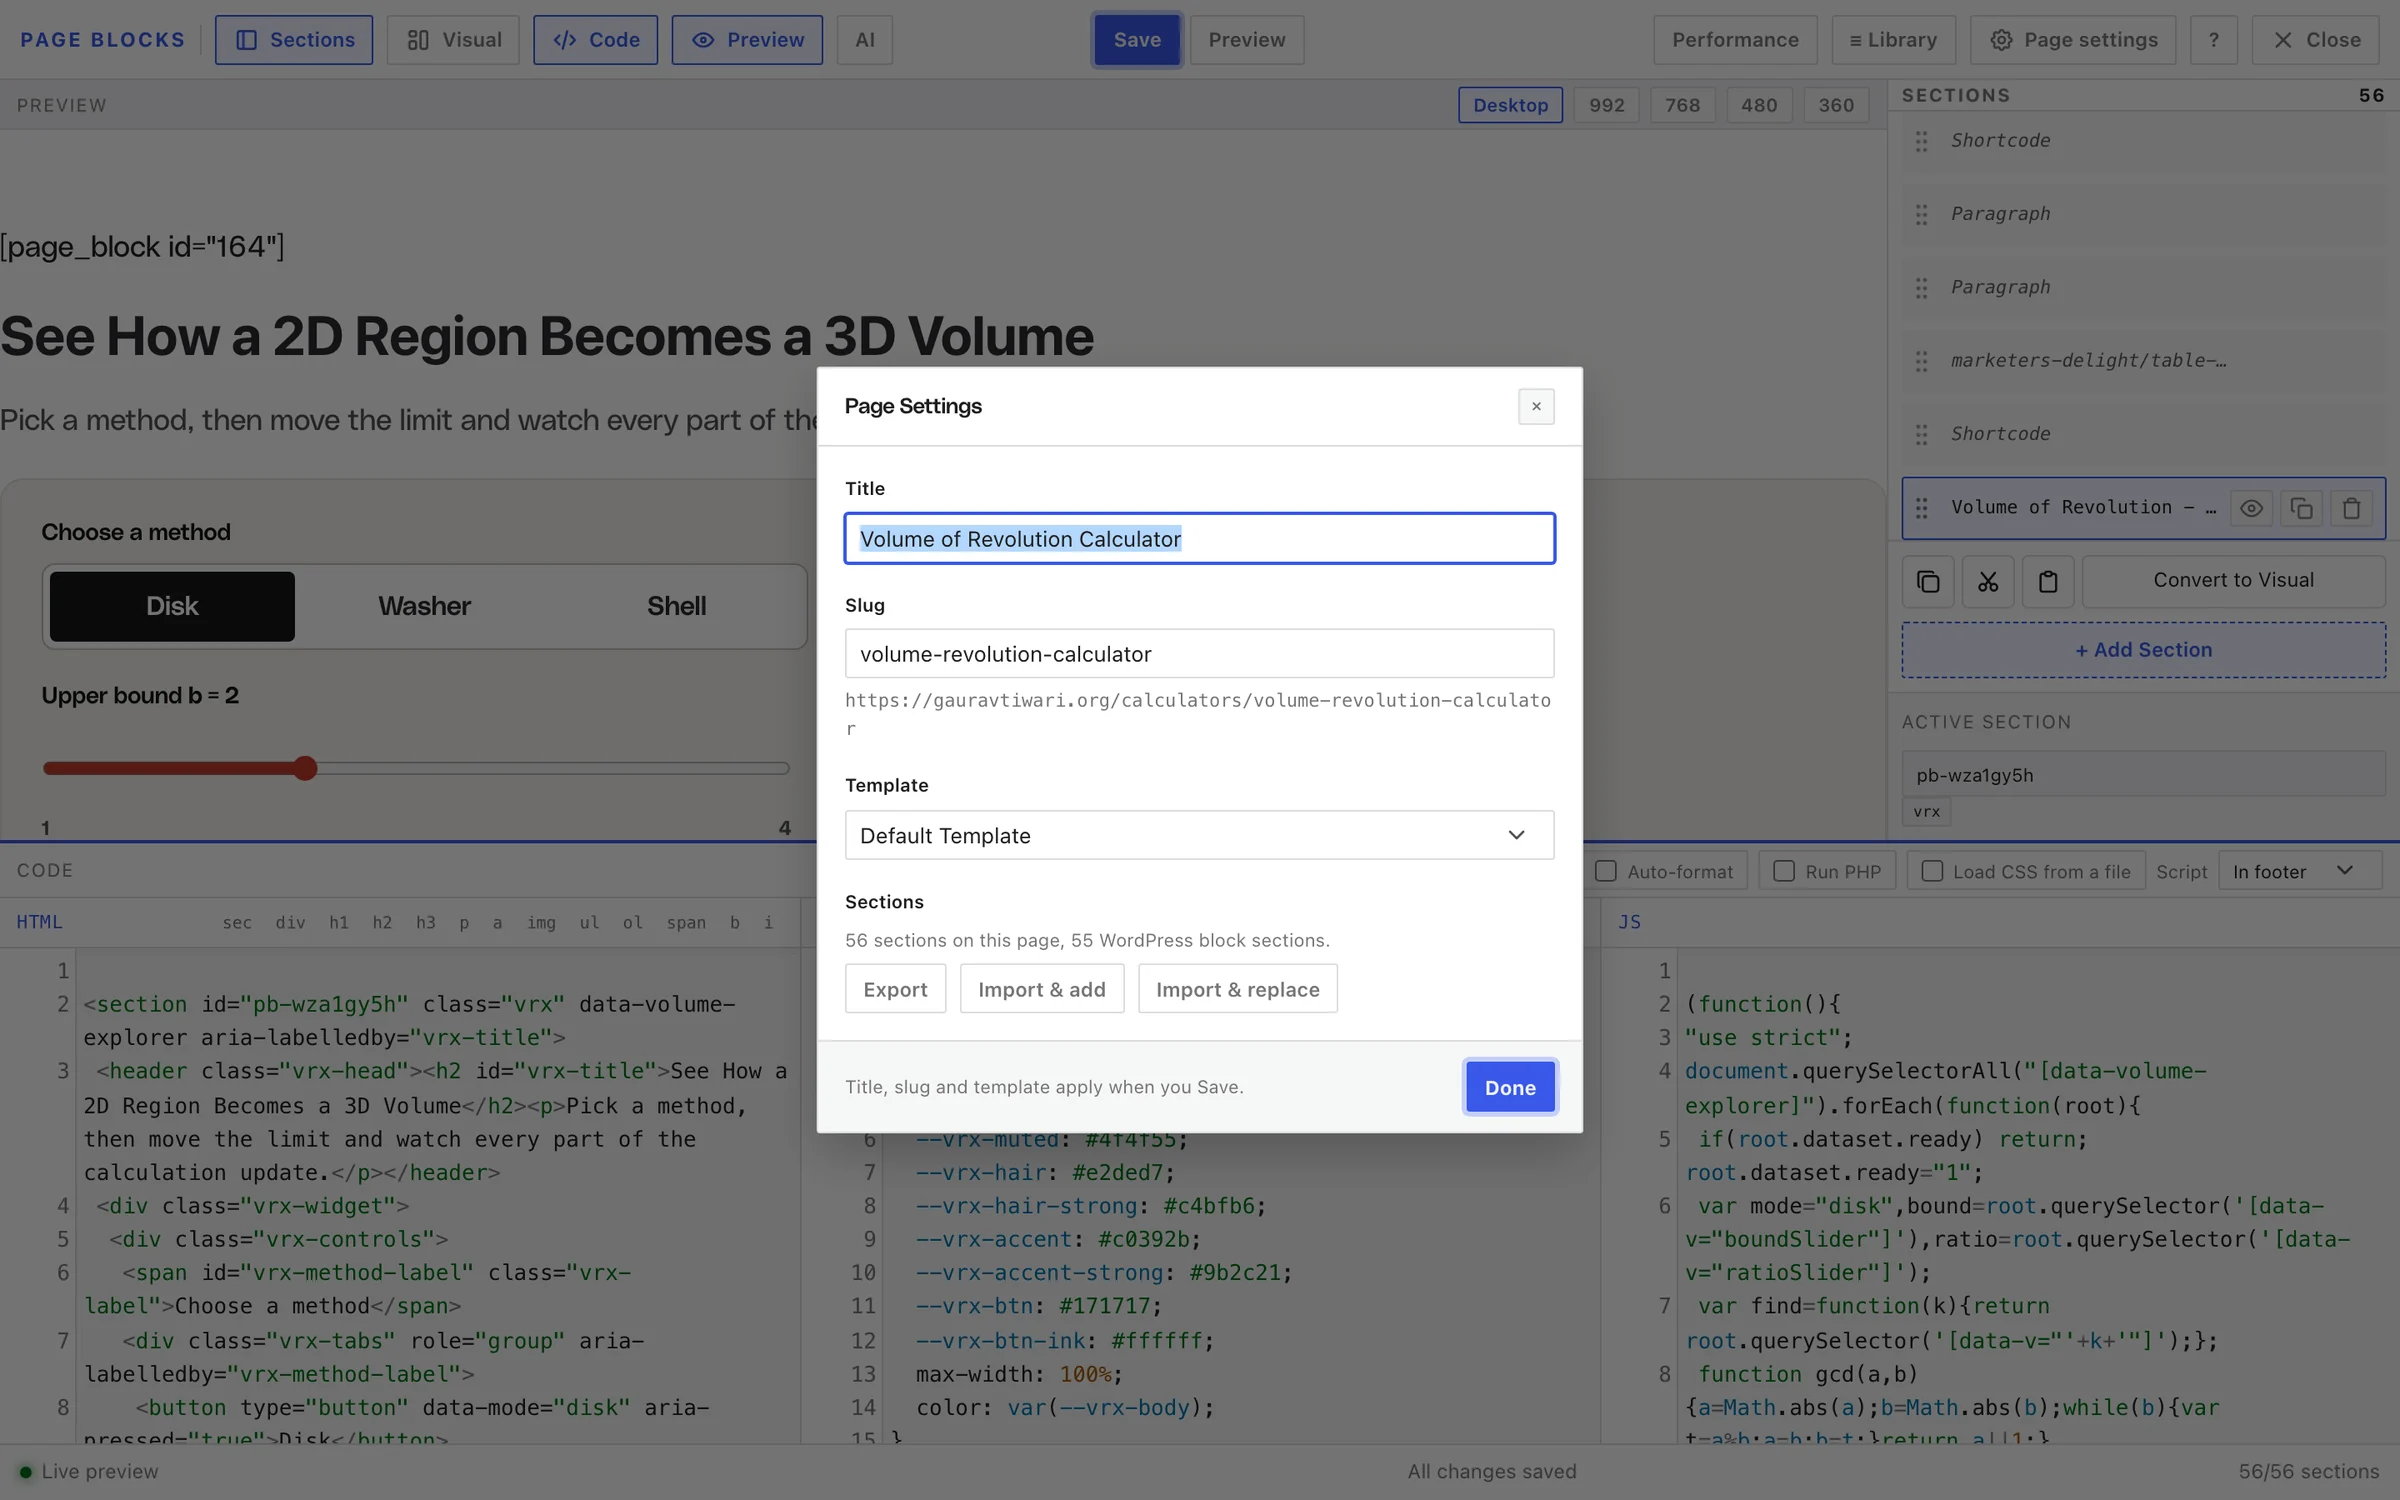The width and height of the screenshot is (2400, 1500).
Task: Click the copy icon beside Convert to Visual
Action: click(x=1928, y=581)
